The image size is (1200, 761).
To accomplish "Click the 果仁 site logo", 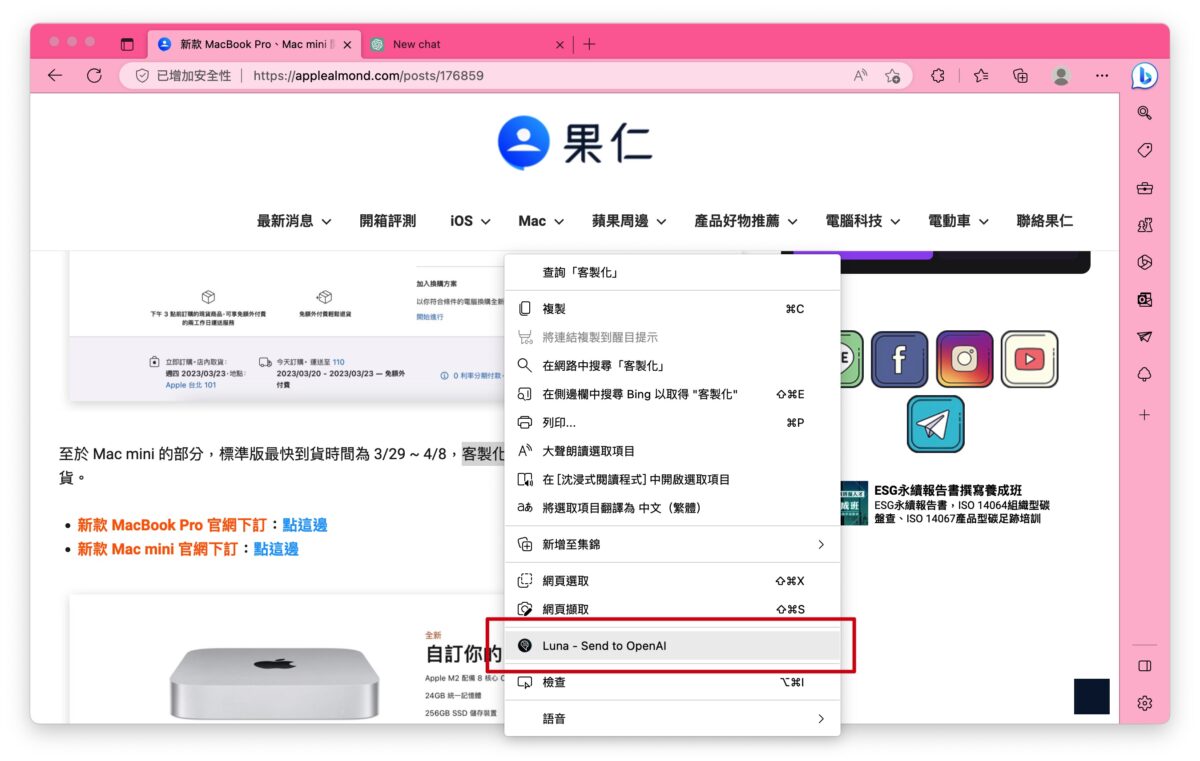I will [574, 144].
